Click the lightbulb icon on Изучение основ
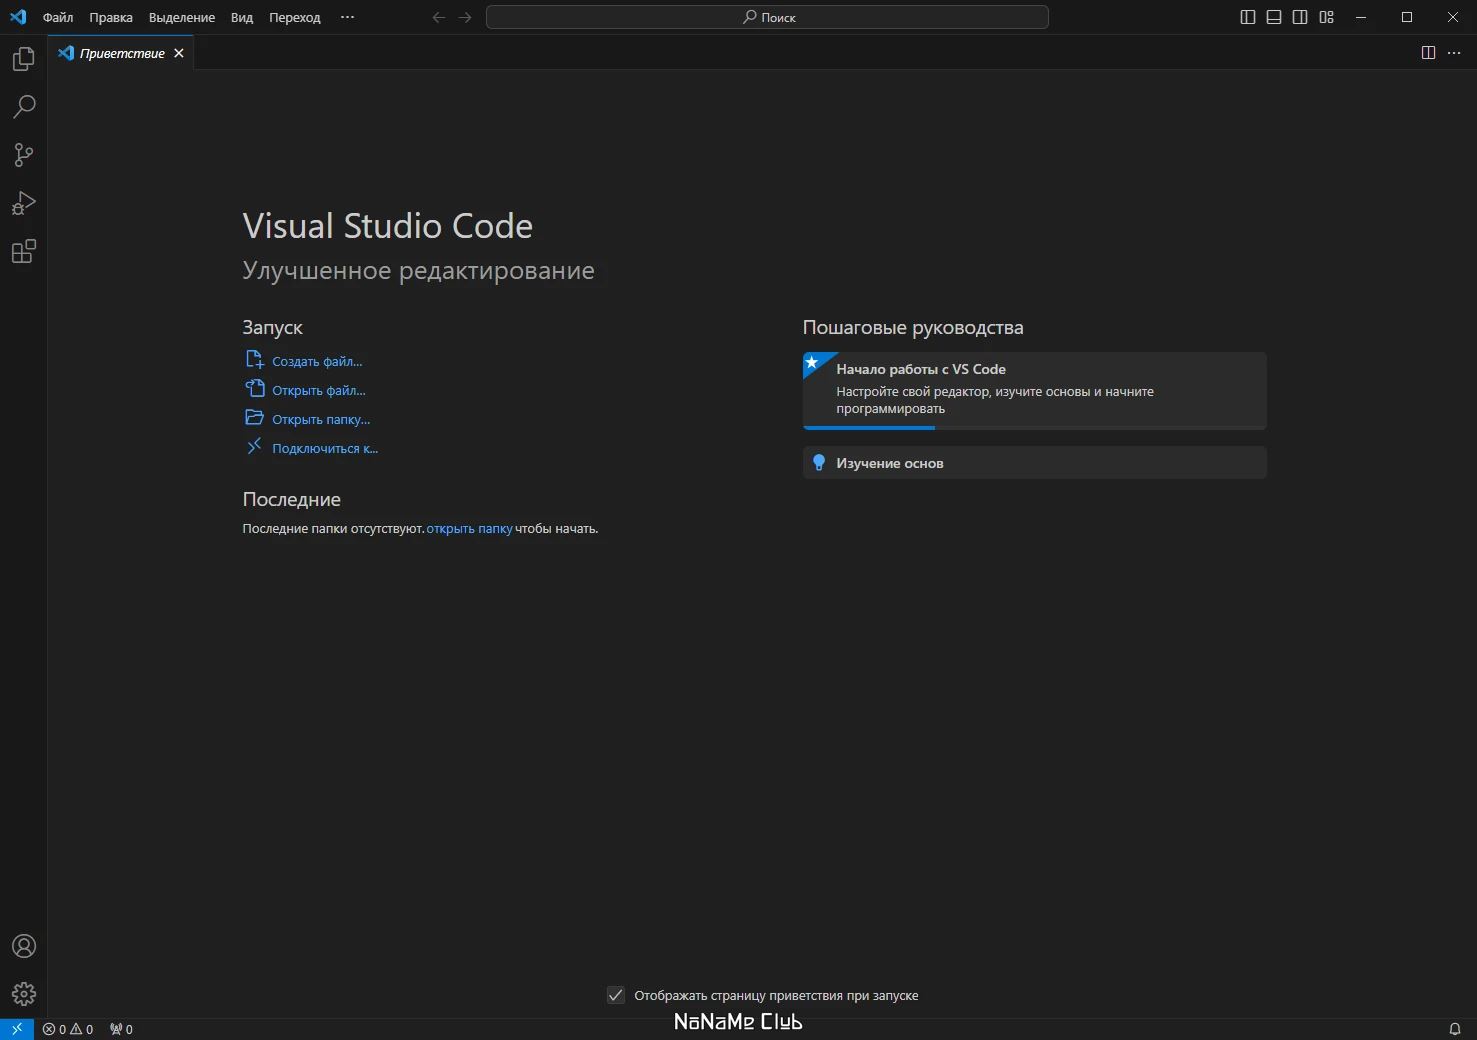The image size is (1477, 1040). (x=819, y=463)
